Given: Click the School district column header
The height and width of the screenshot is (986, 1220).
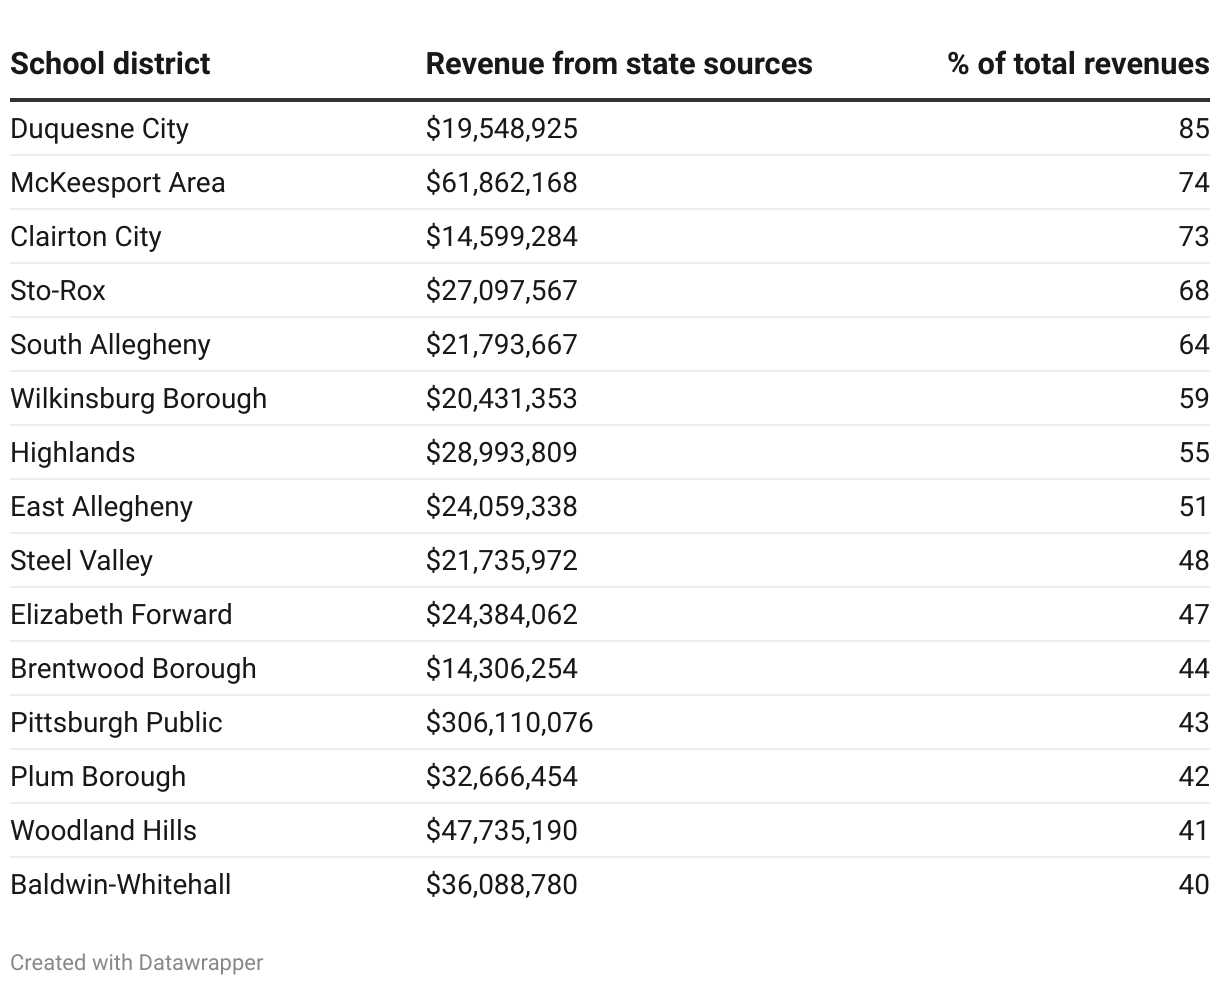Looking at the screenshot, I should (110, 64).
